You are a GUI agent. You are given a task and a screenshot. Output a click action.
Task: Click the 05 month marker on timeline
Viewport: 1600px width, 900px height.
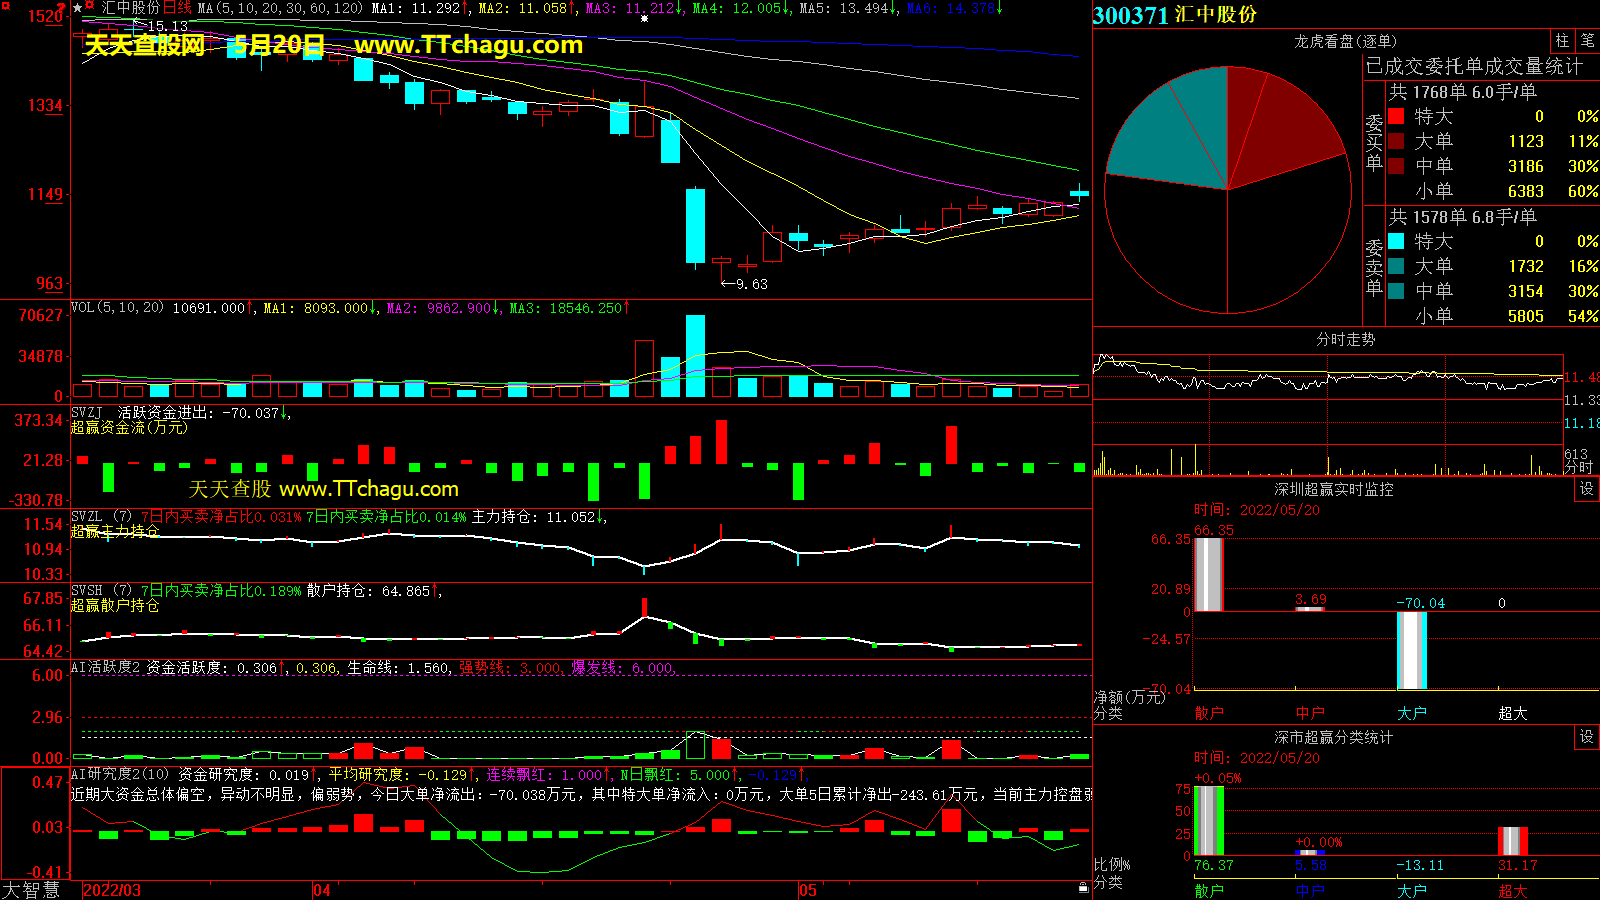808,890
